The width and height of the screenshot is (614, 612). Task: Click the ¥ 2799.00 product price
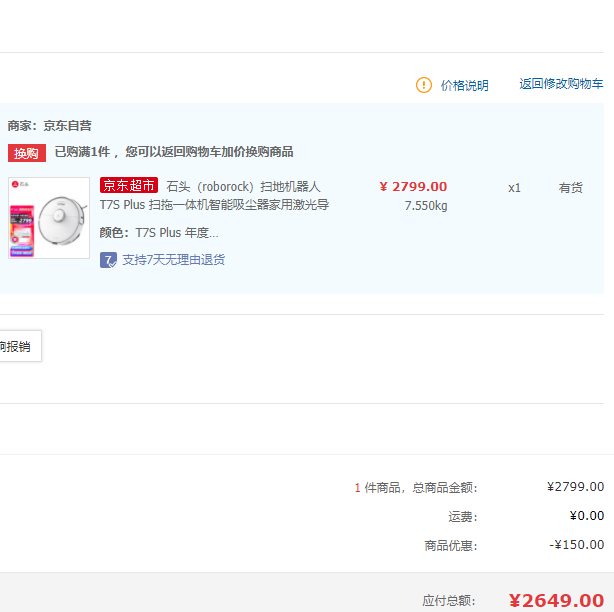coord(413,187)
